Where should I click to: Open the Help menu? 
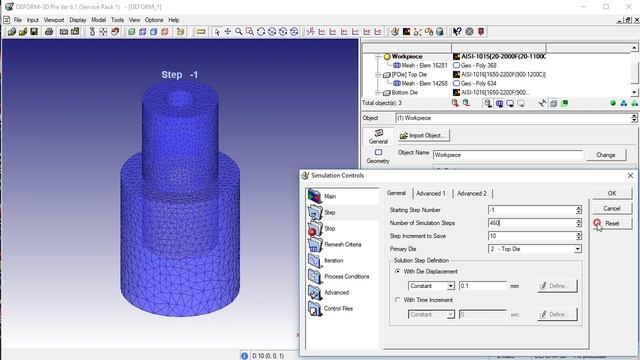point(174,20)
